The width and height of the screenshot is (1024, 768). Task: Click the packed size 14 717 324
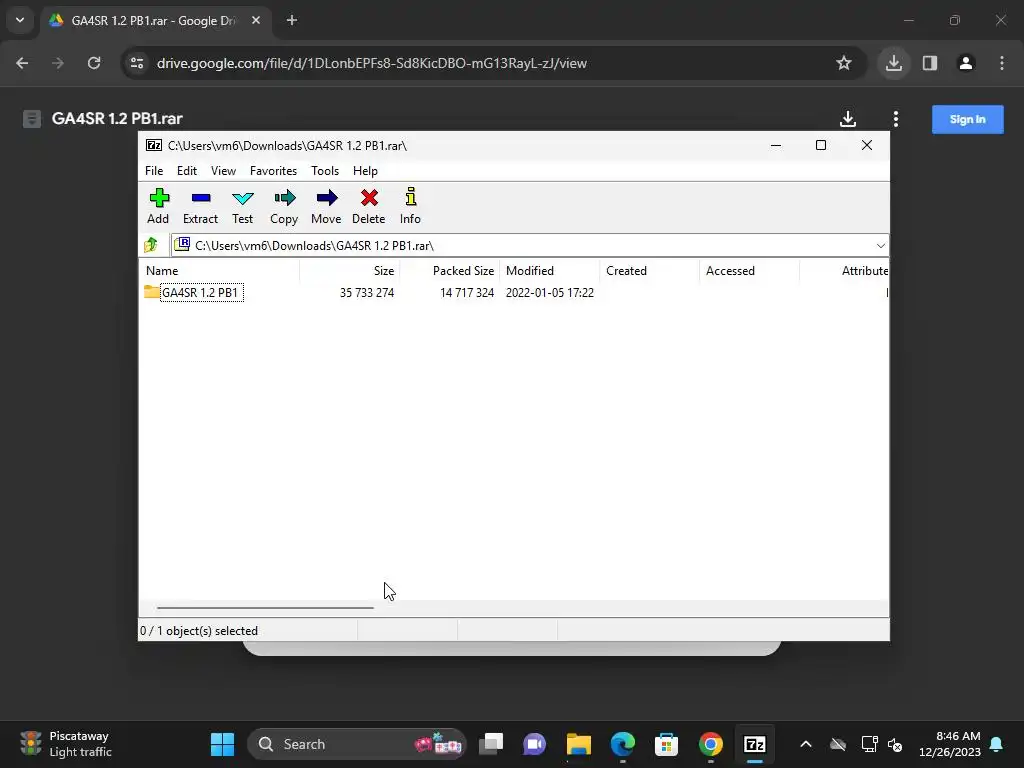point(466,293)
